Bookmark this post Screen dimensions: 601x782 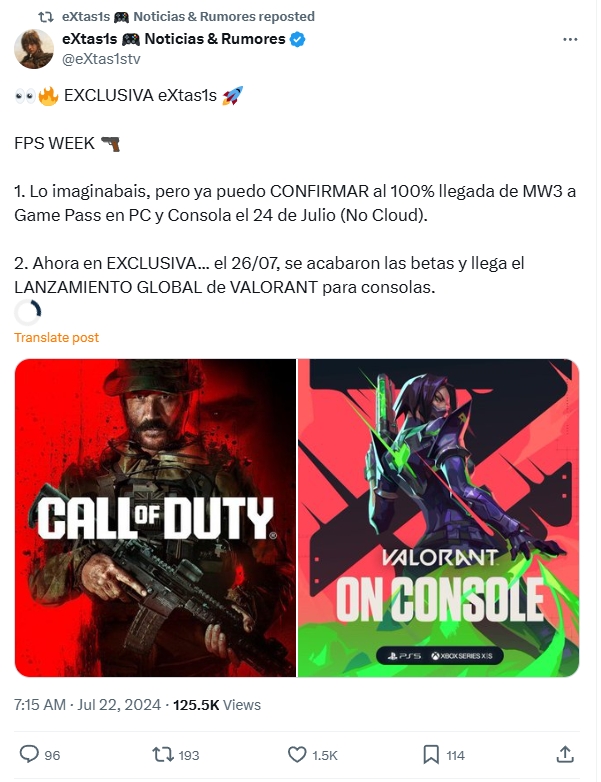[431, 755]
